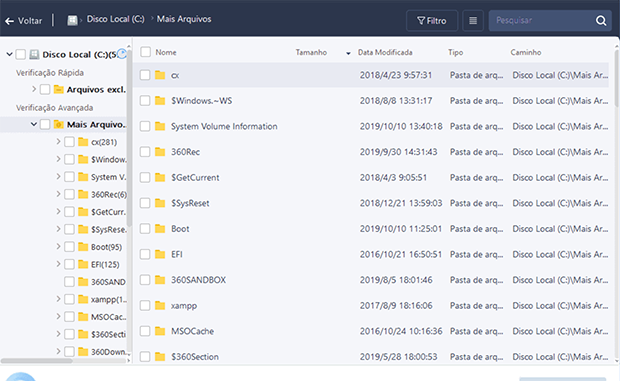Toggle the select-all checkbox beside Nome

pyautogui.click(x=146, y=52)
